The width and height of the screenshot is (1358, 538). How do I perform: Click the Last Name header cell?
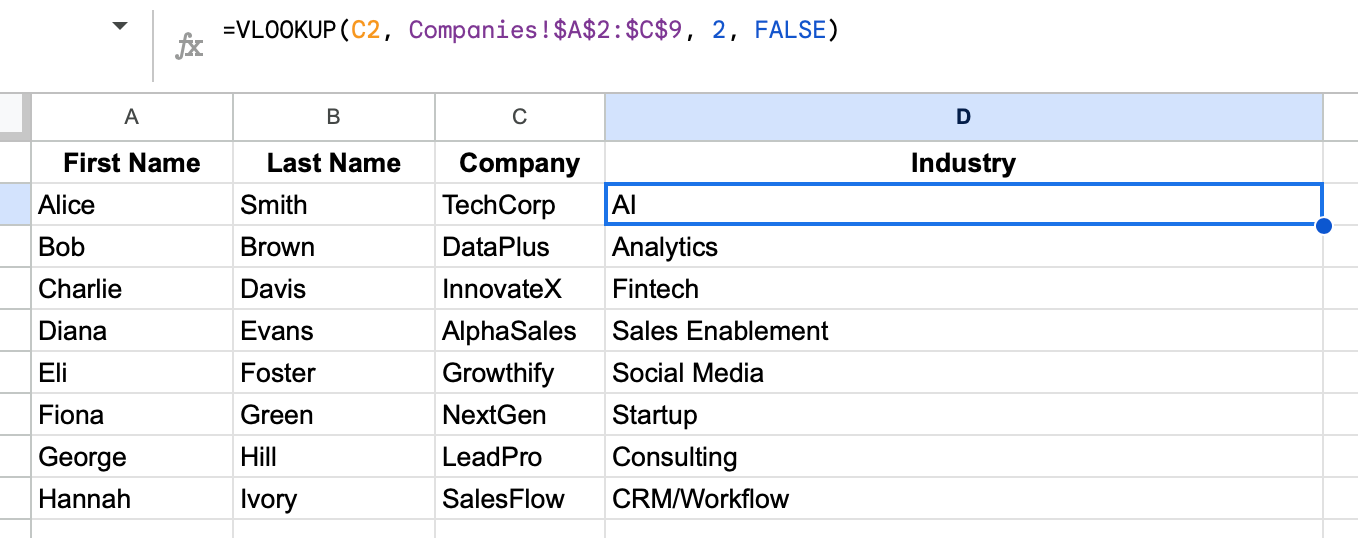click(333, 163)
